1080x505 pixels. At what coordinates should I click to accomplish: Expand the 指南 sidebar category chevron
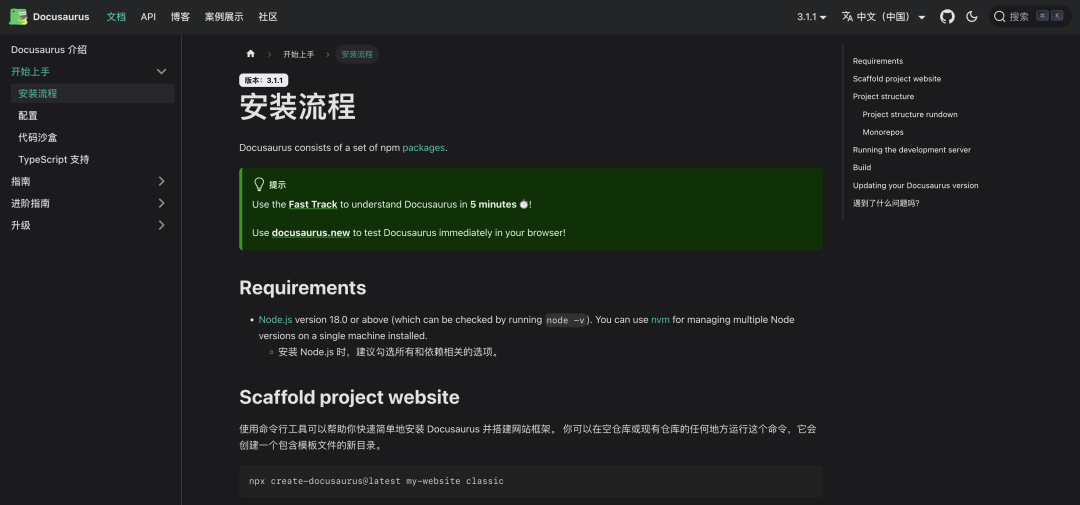click(161, 181)
